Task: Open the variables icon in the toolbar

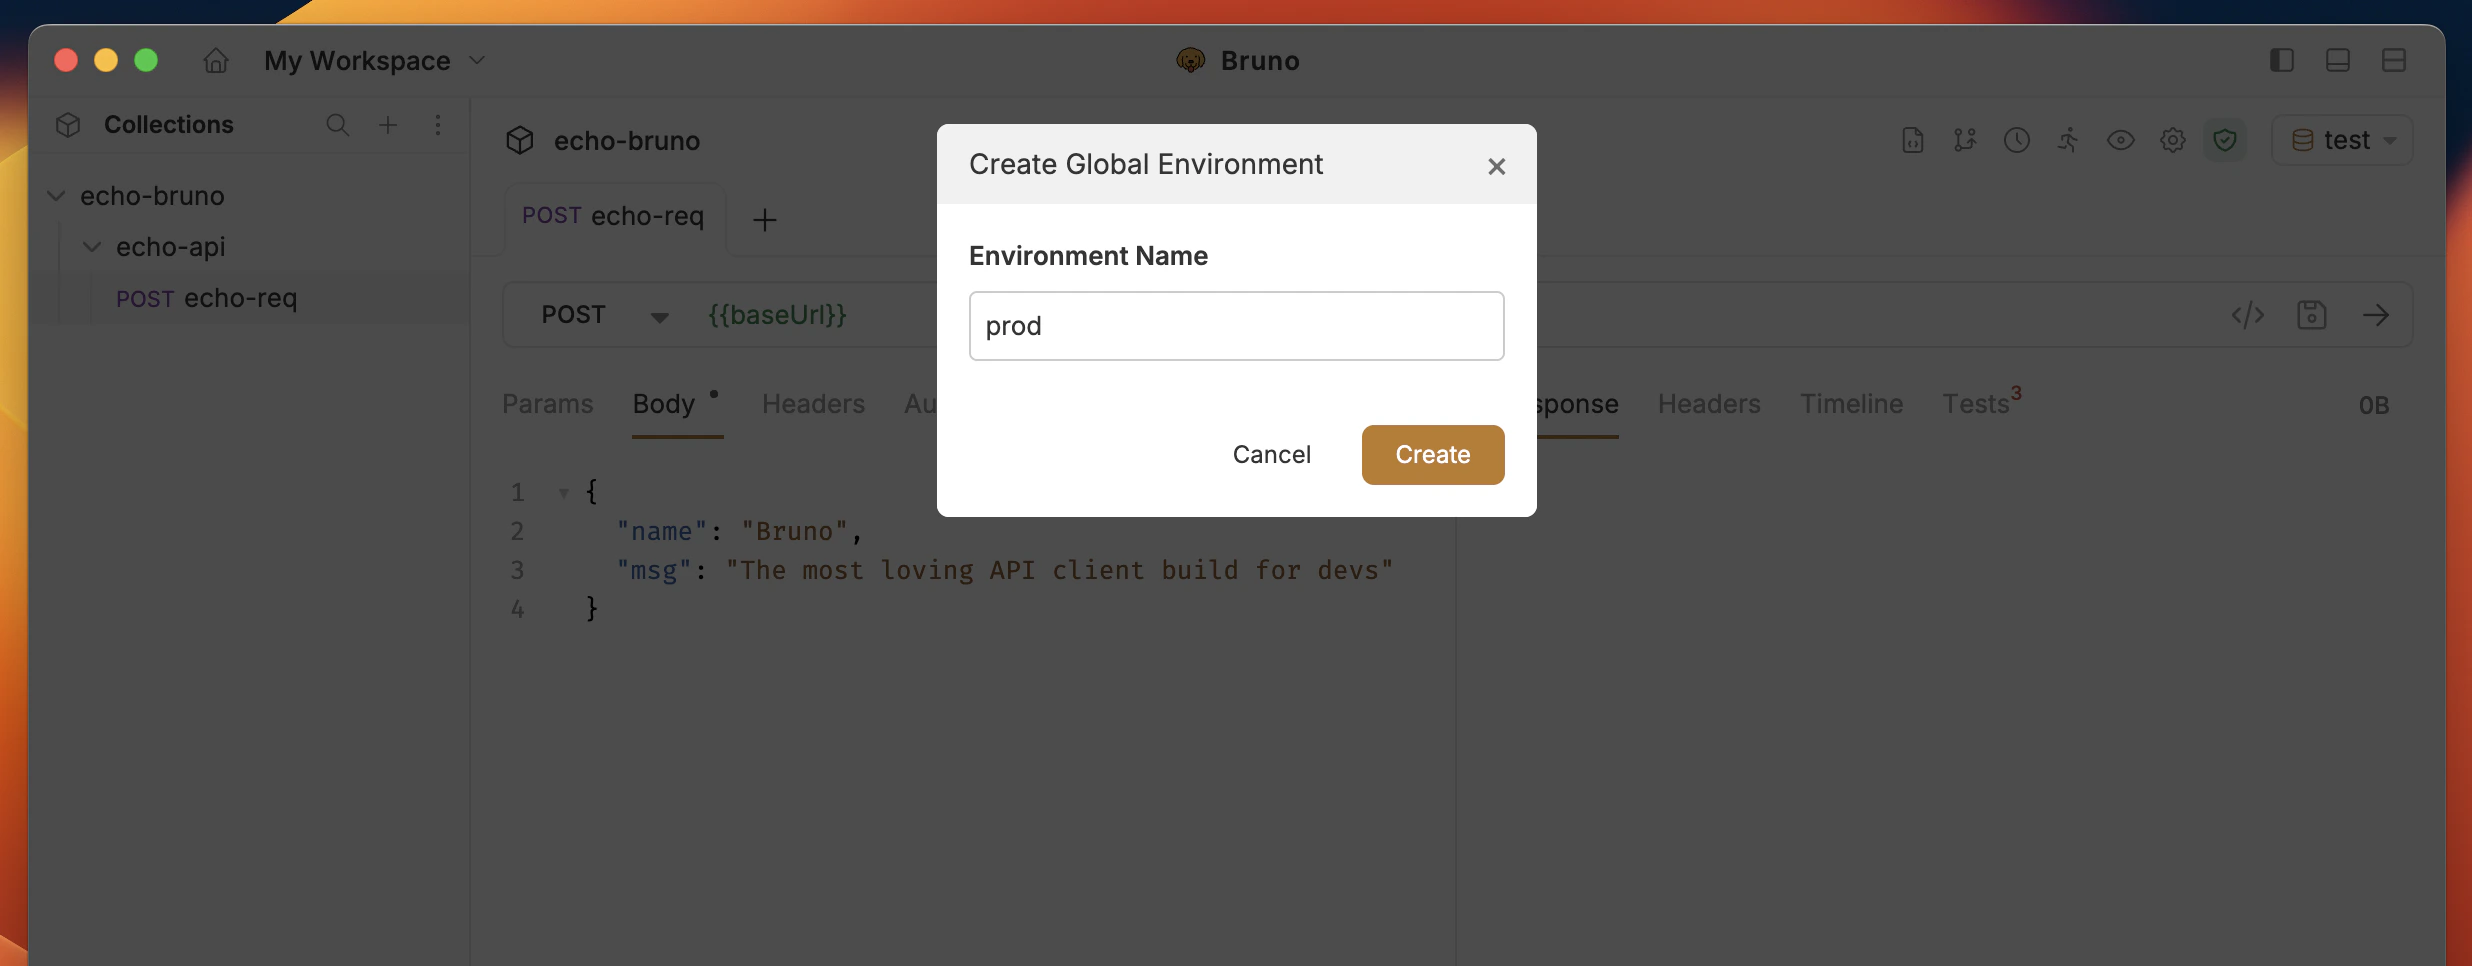Action: pyautogui.click(x=1964, y=140)
